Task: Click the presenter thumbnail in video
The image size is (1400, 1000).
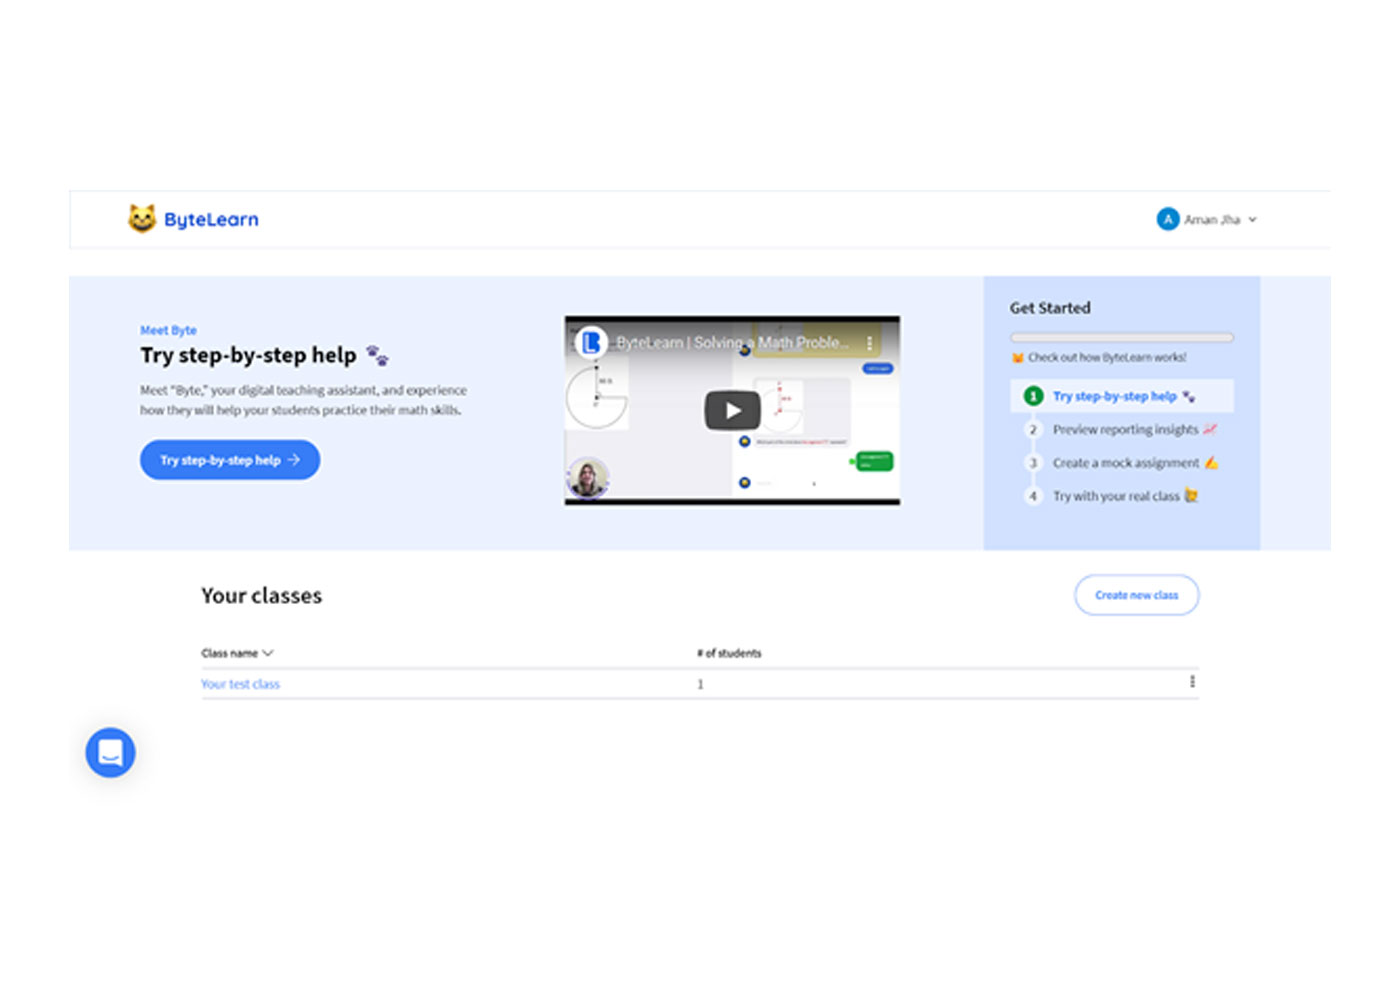Action: pyautogui.click(x=588, y=477)
